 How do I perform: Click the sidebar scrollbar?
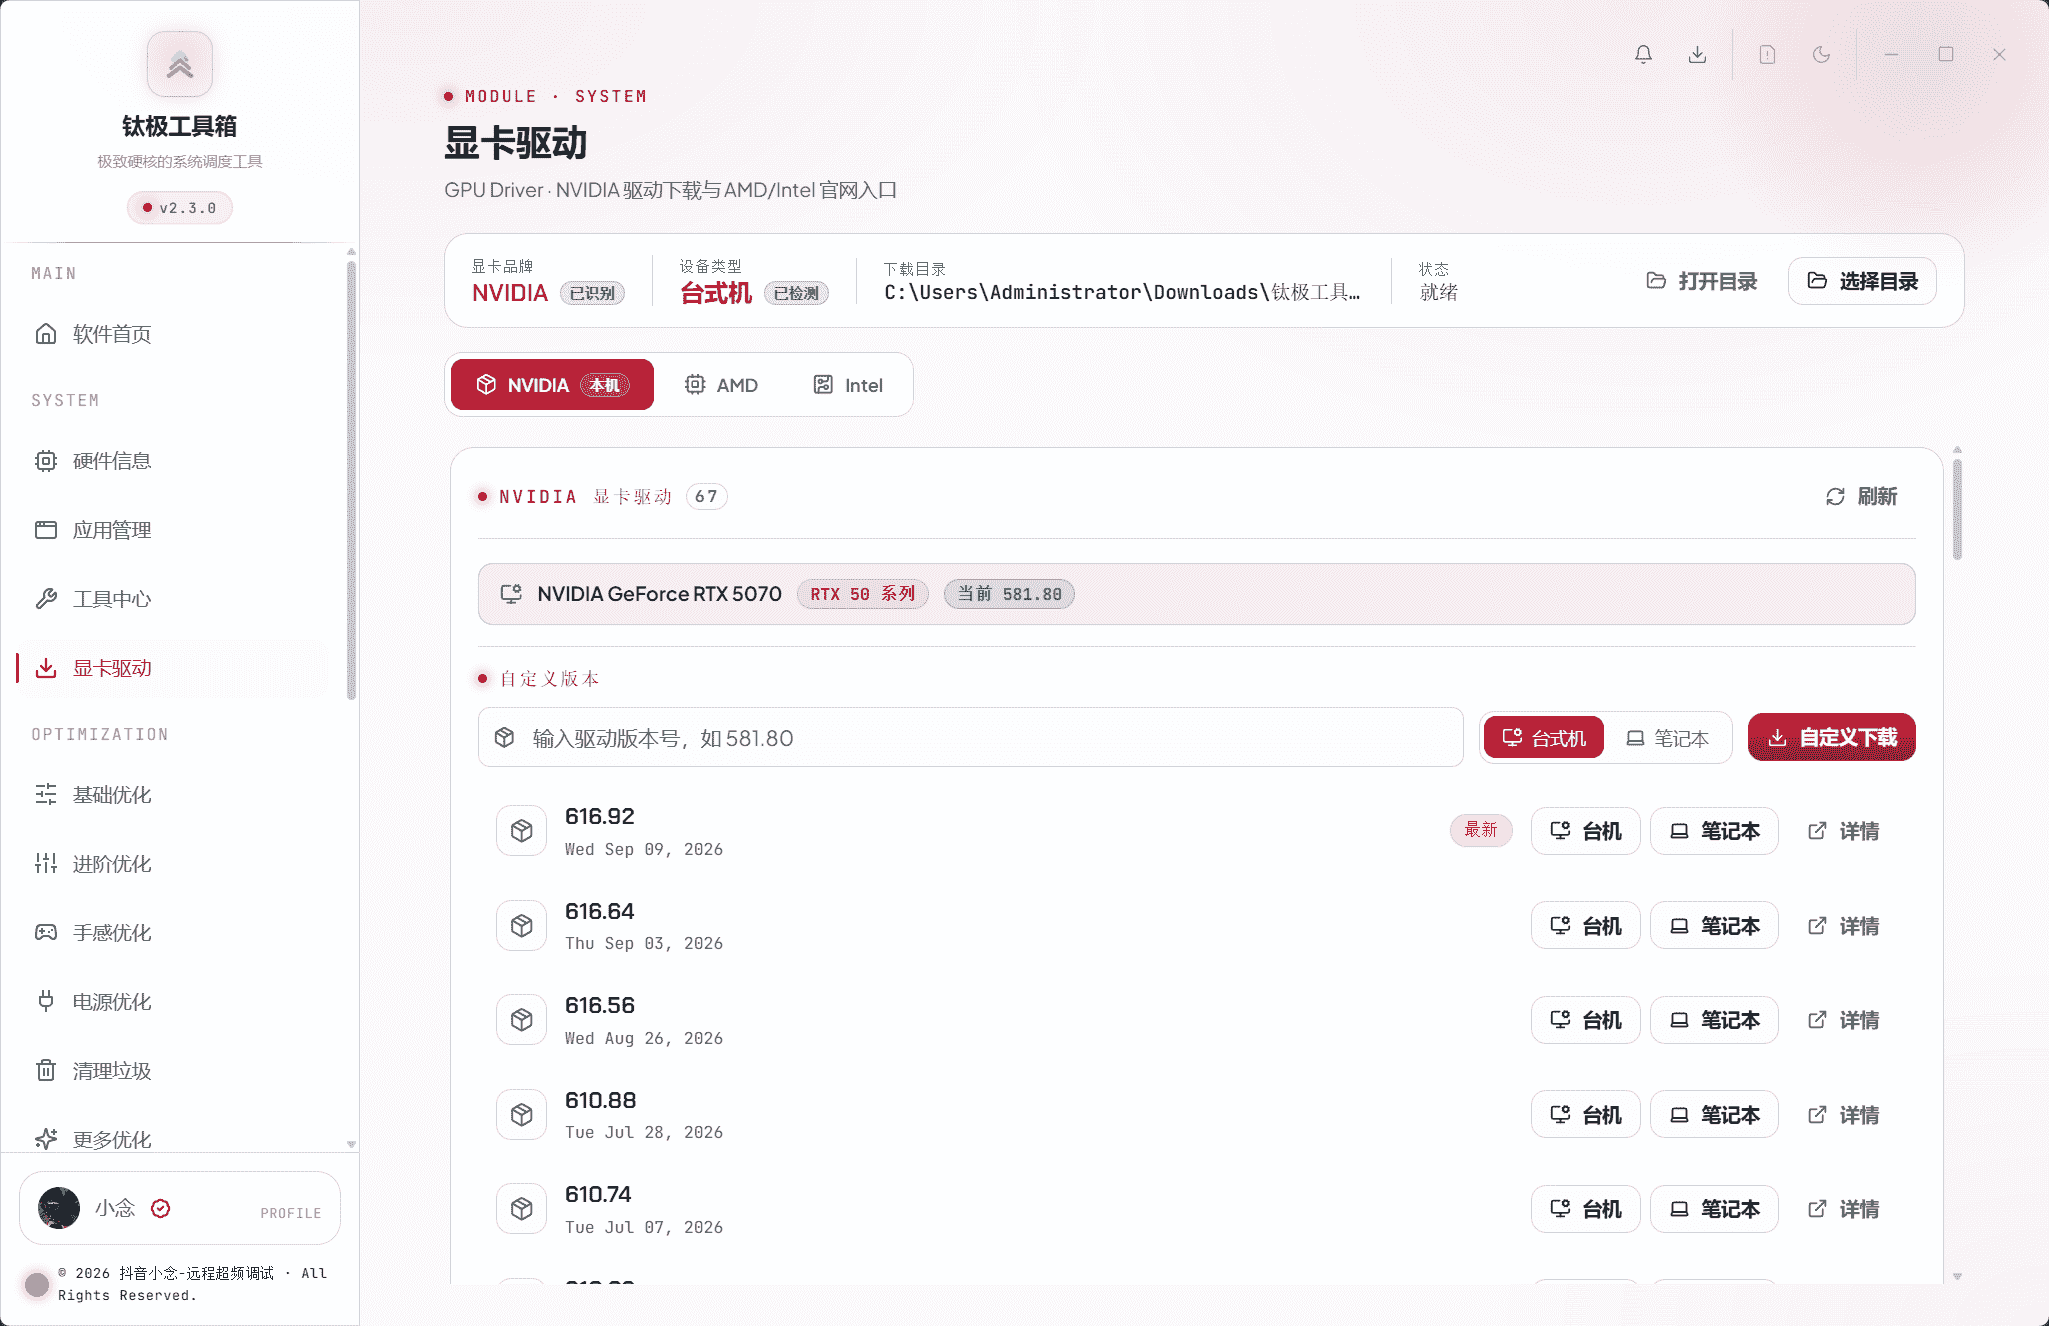[x=351, y=480]
